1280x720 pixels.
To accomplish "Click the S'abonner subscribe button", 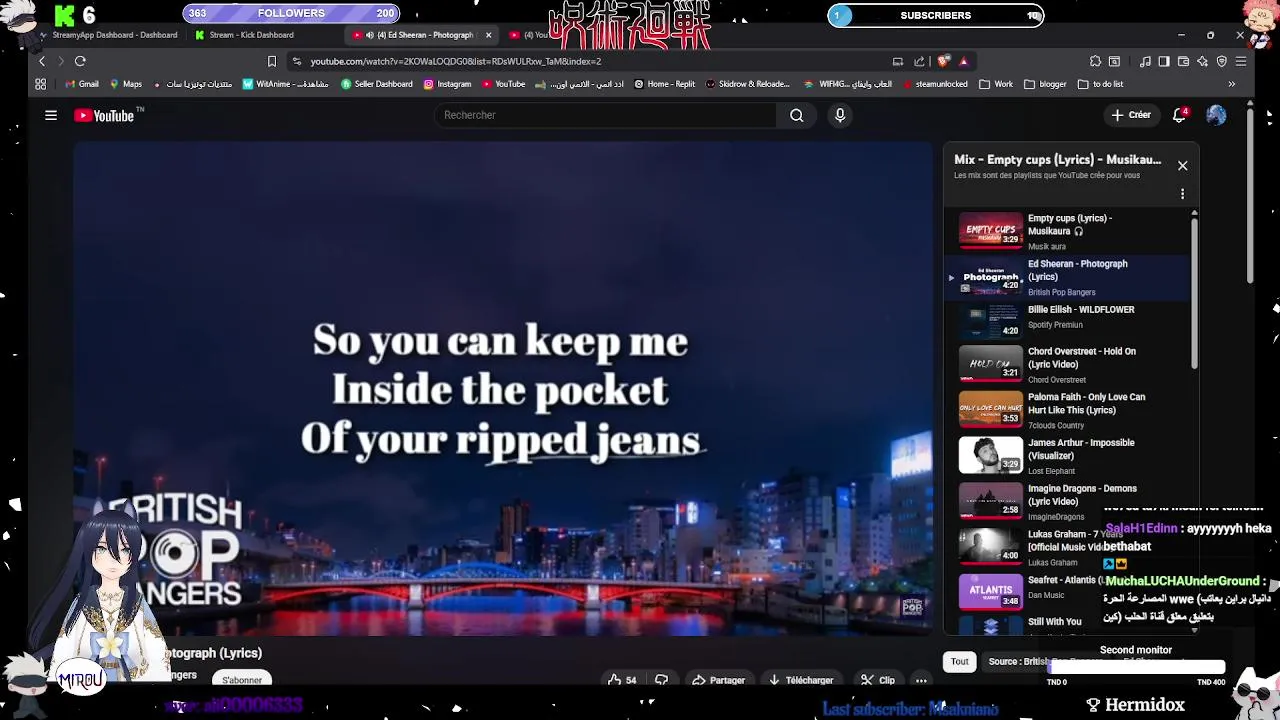I will [x=242, y=680].
